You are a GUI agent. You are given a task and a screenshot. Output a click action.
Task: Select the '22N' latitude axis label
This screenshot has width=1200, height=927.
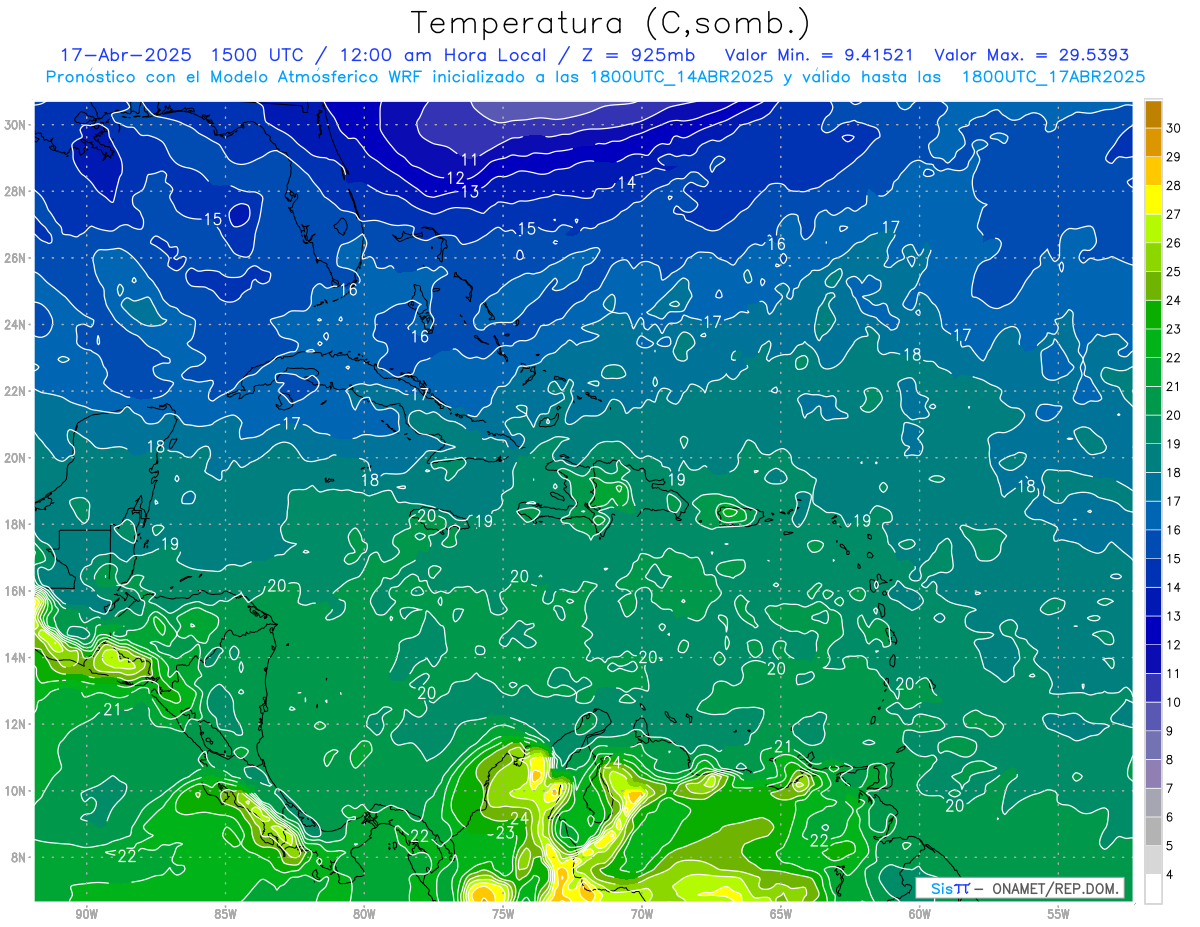point(15,391)
